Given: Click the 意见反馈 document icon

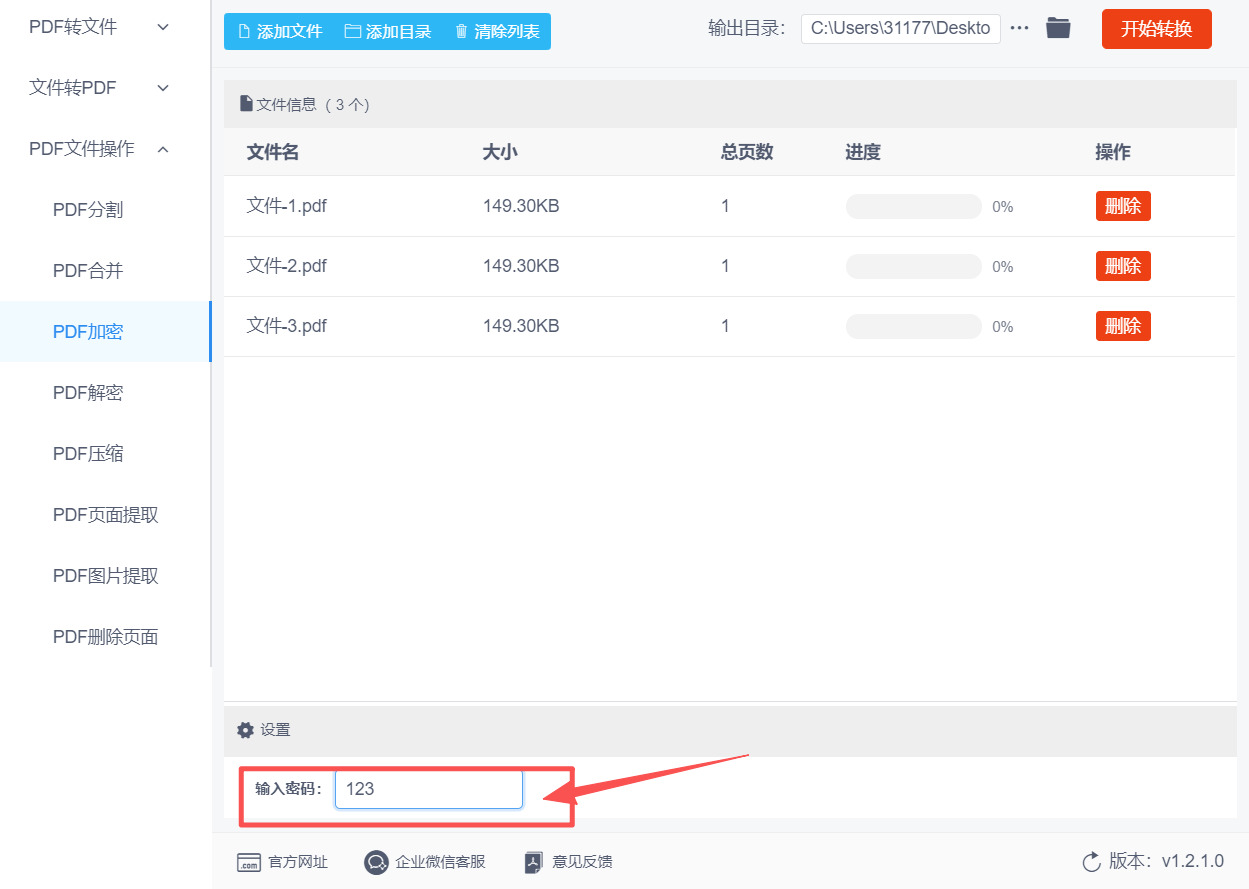Looking at the screenshot, I should [534, 862].
